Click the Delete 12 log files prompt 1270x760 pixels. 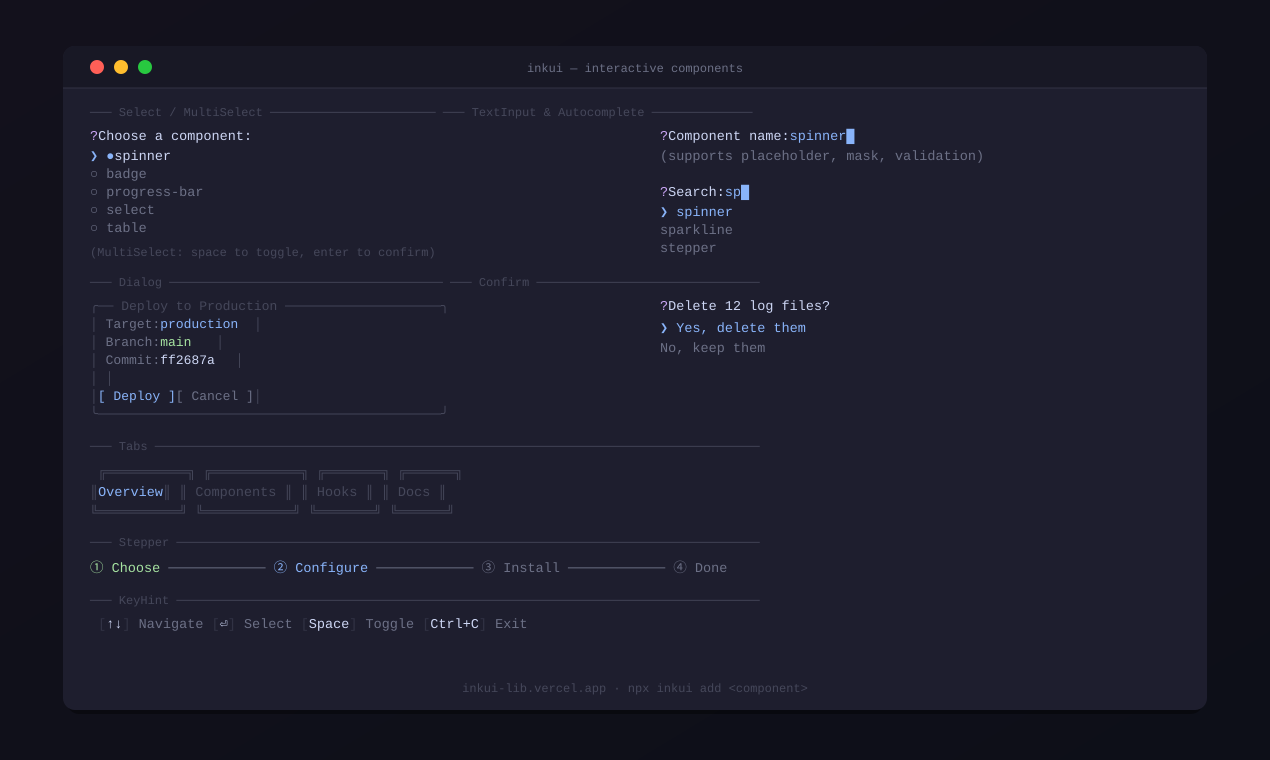(x=745, y=307)
